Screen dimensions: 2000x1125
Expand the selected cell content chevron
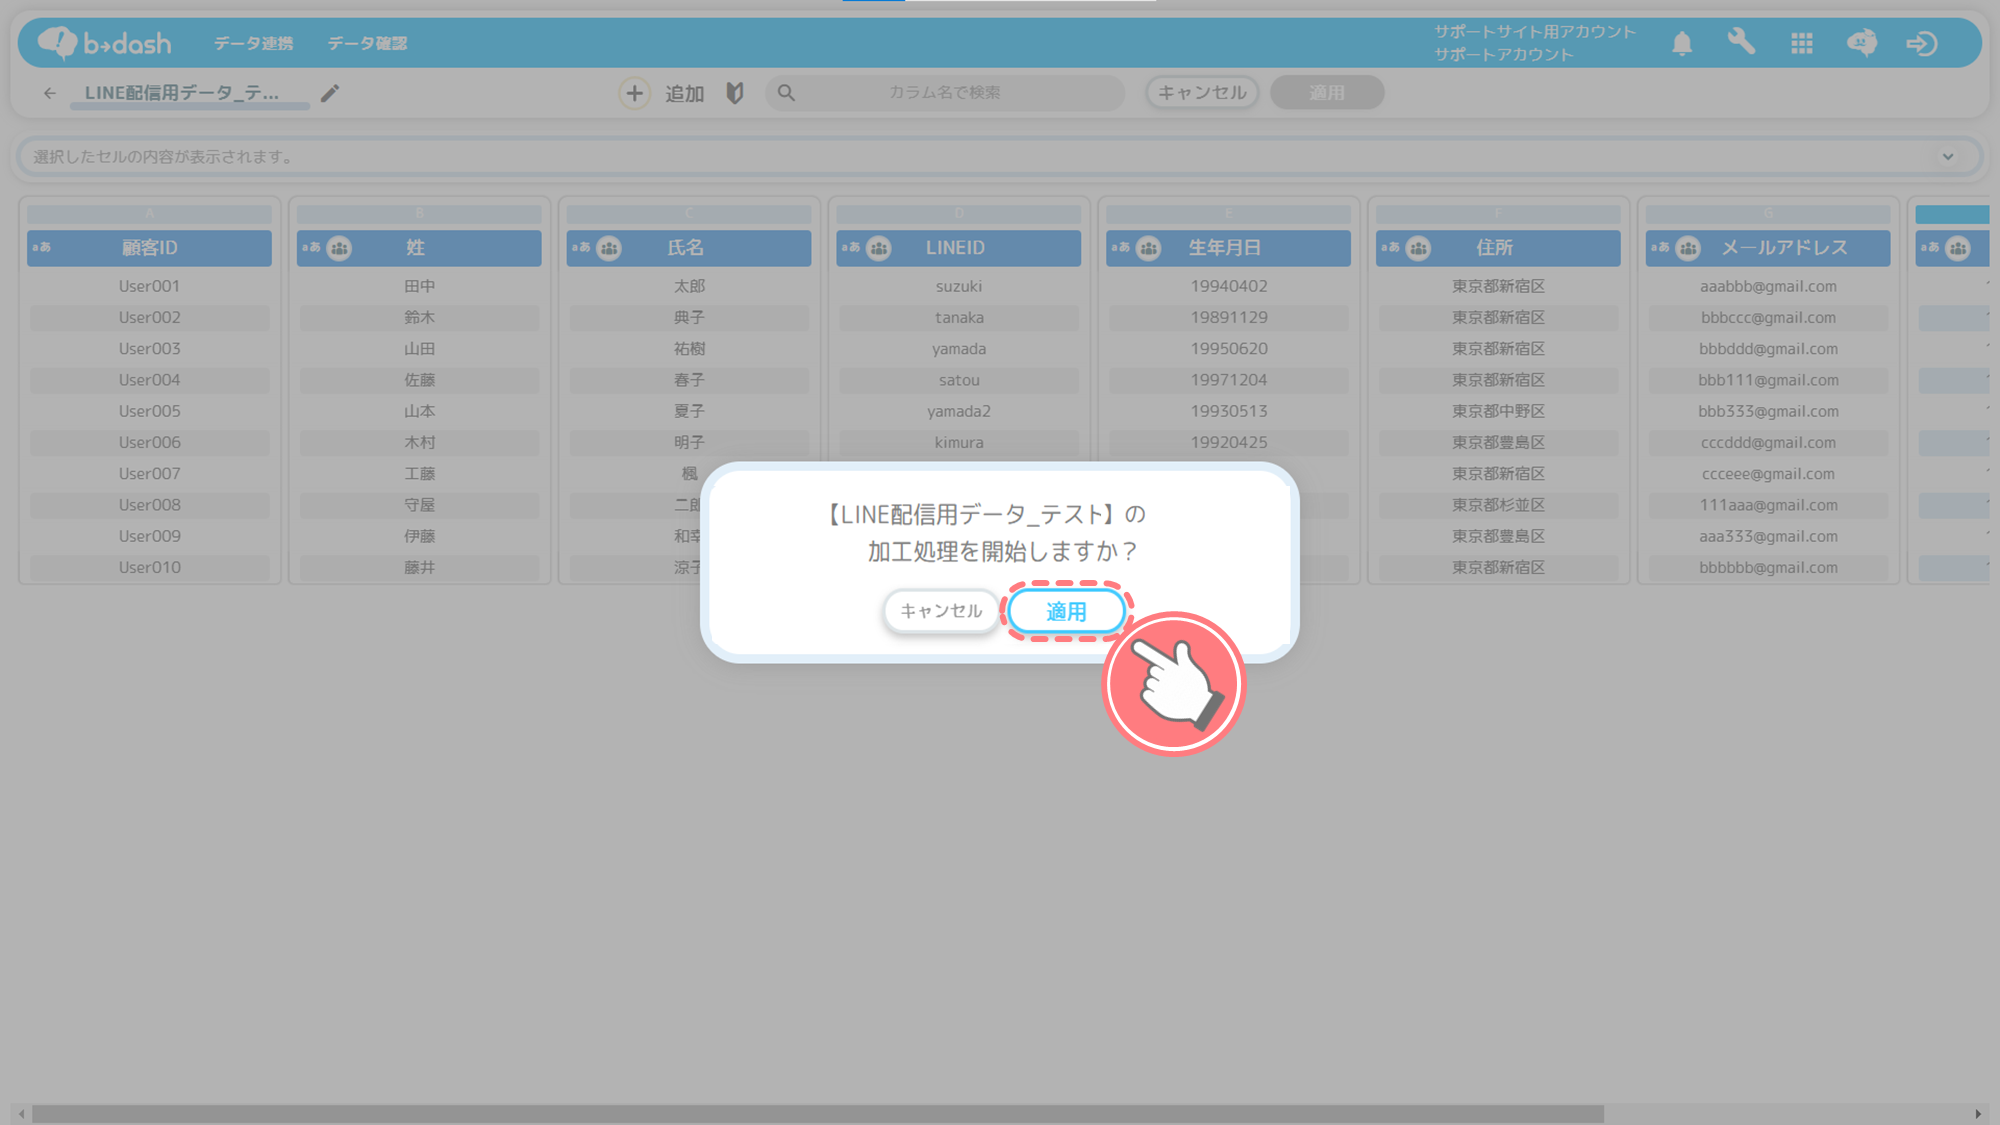[1948, 156]
